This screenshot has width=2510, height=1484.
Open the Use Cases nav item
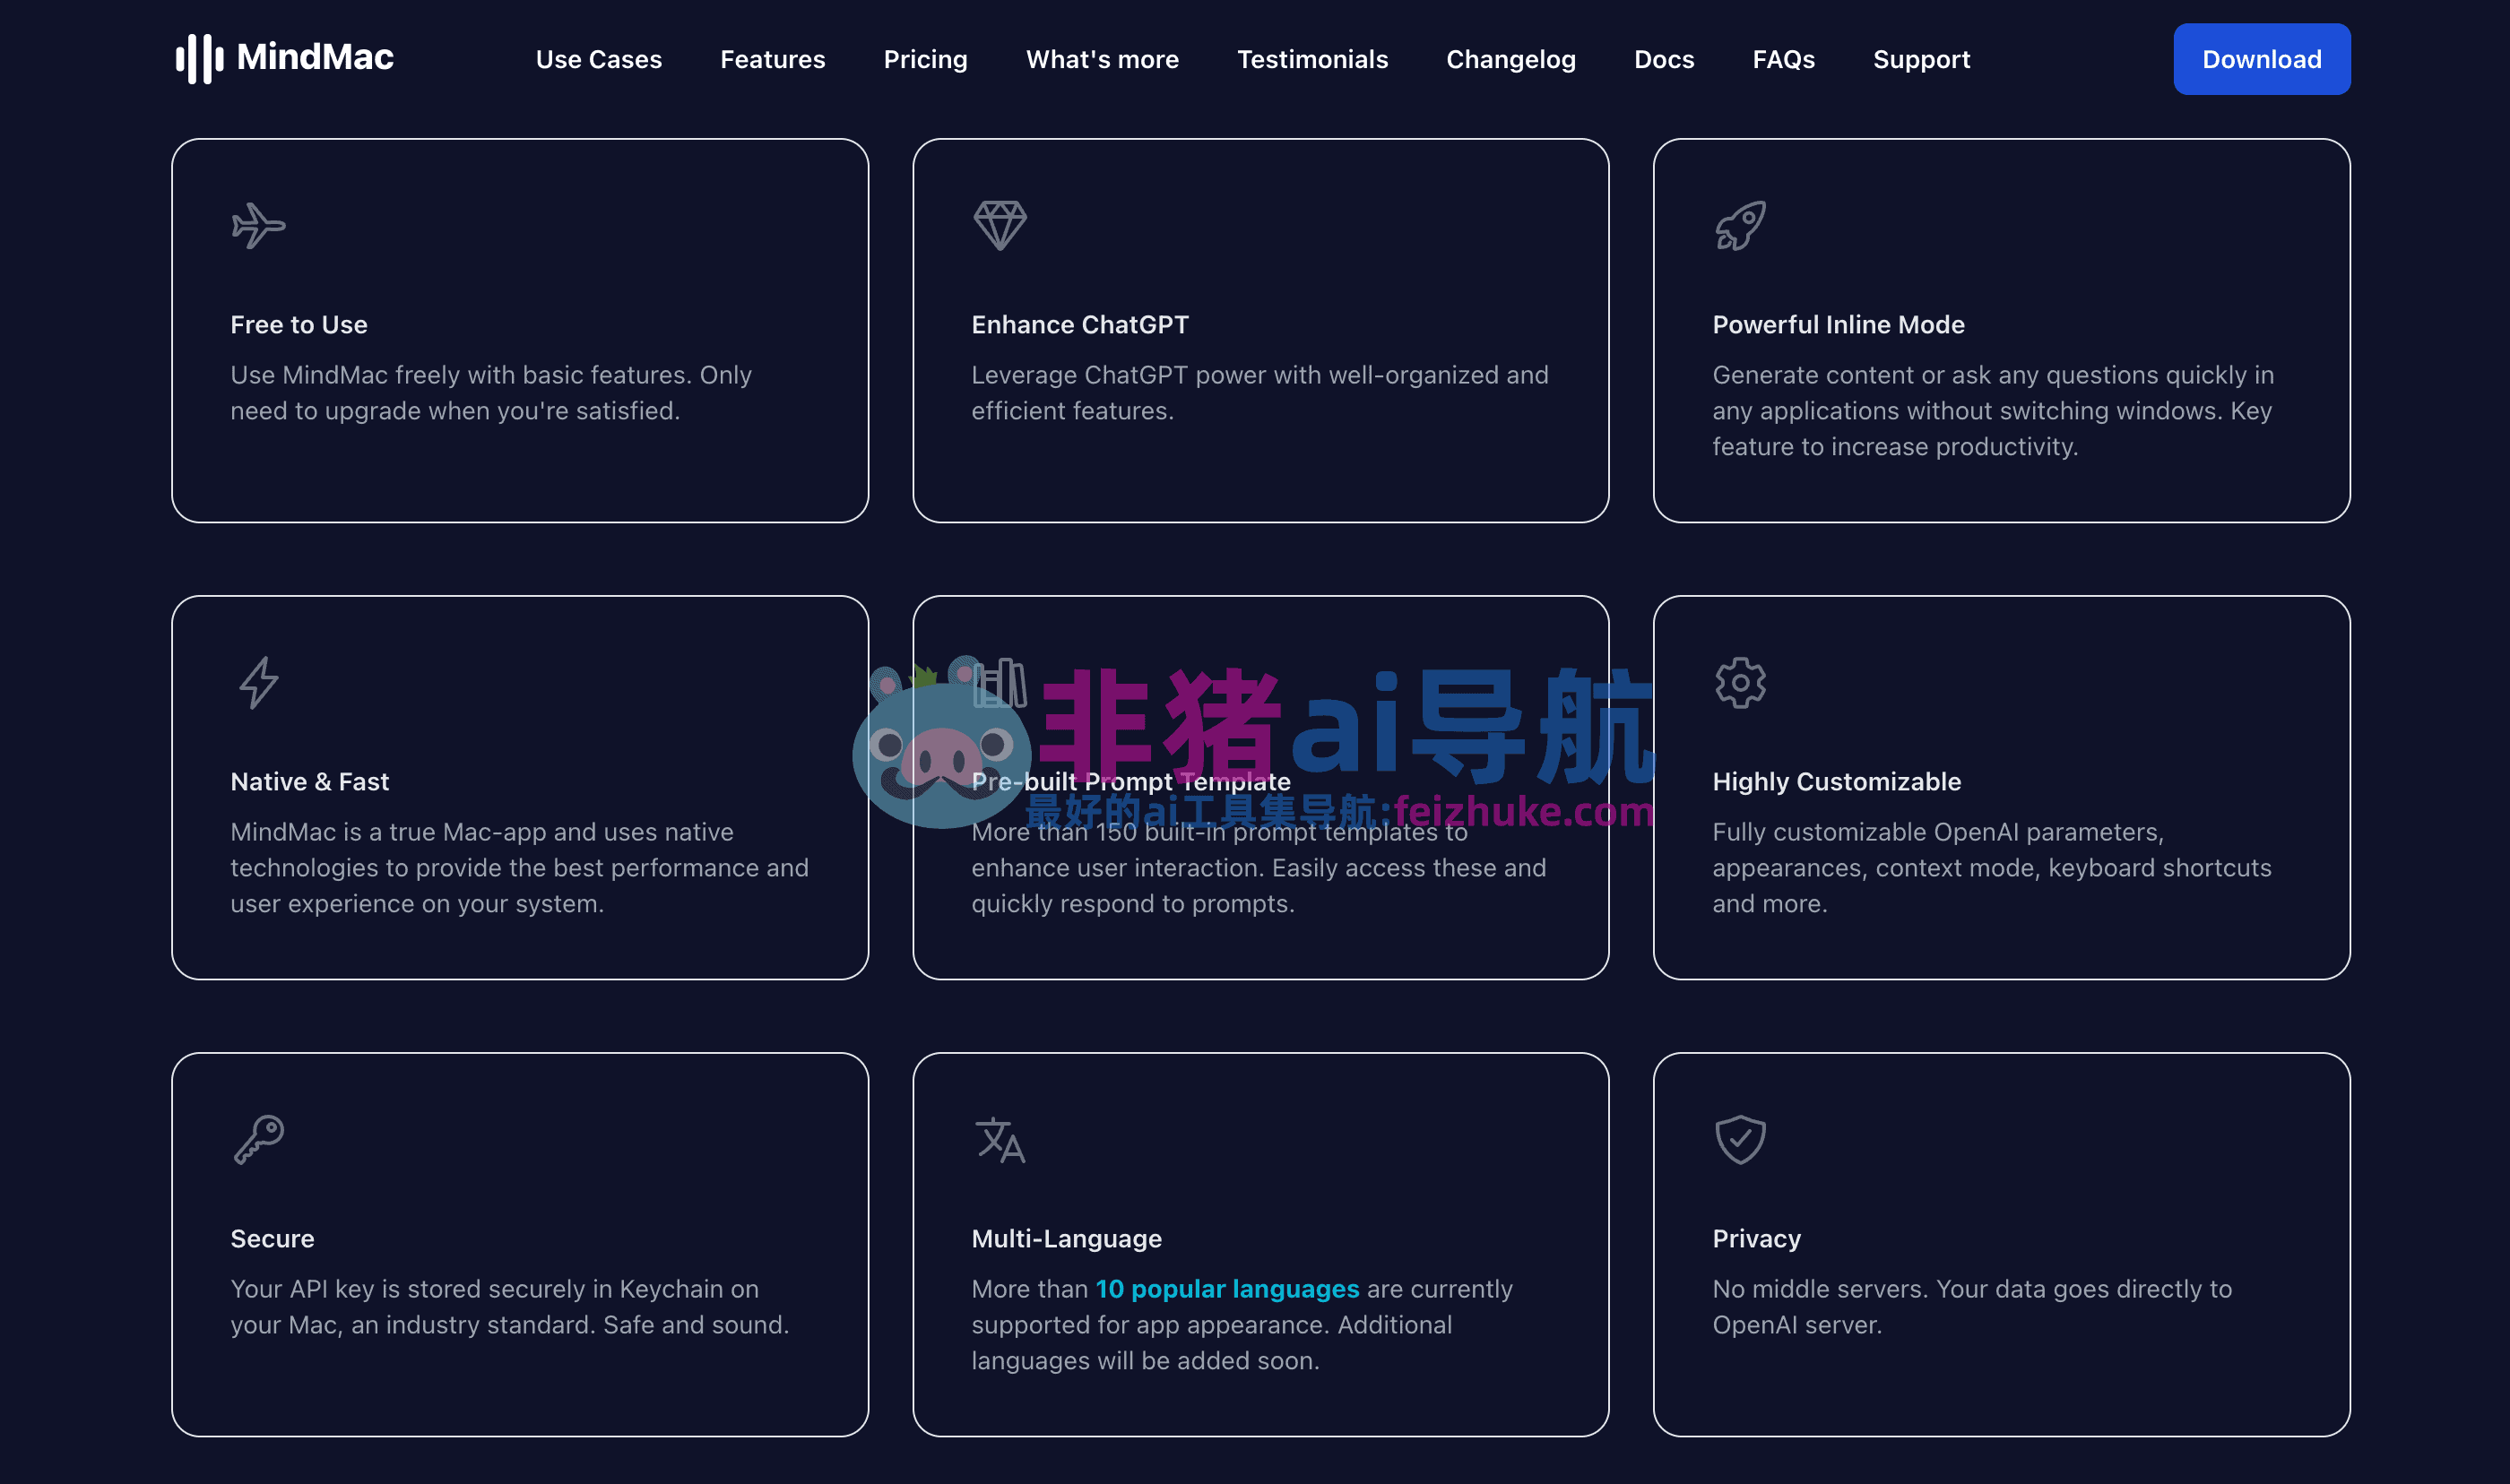click(598, 60)
